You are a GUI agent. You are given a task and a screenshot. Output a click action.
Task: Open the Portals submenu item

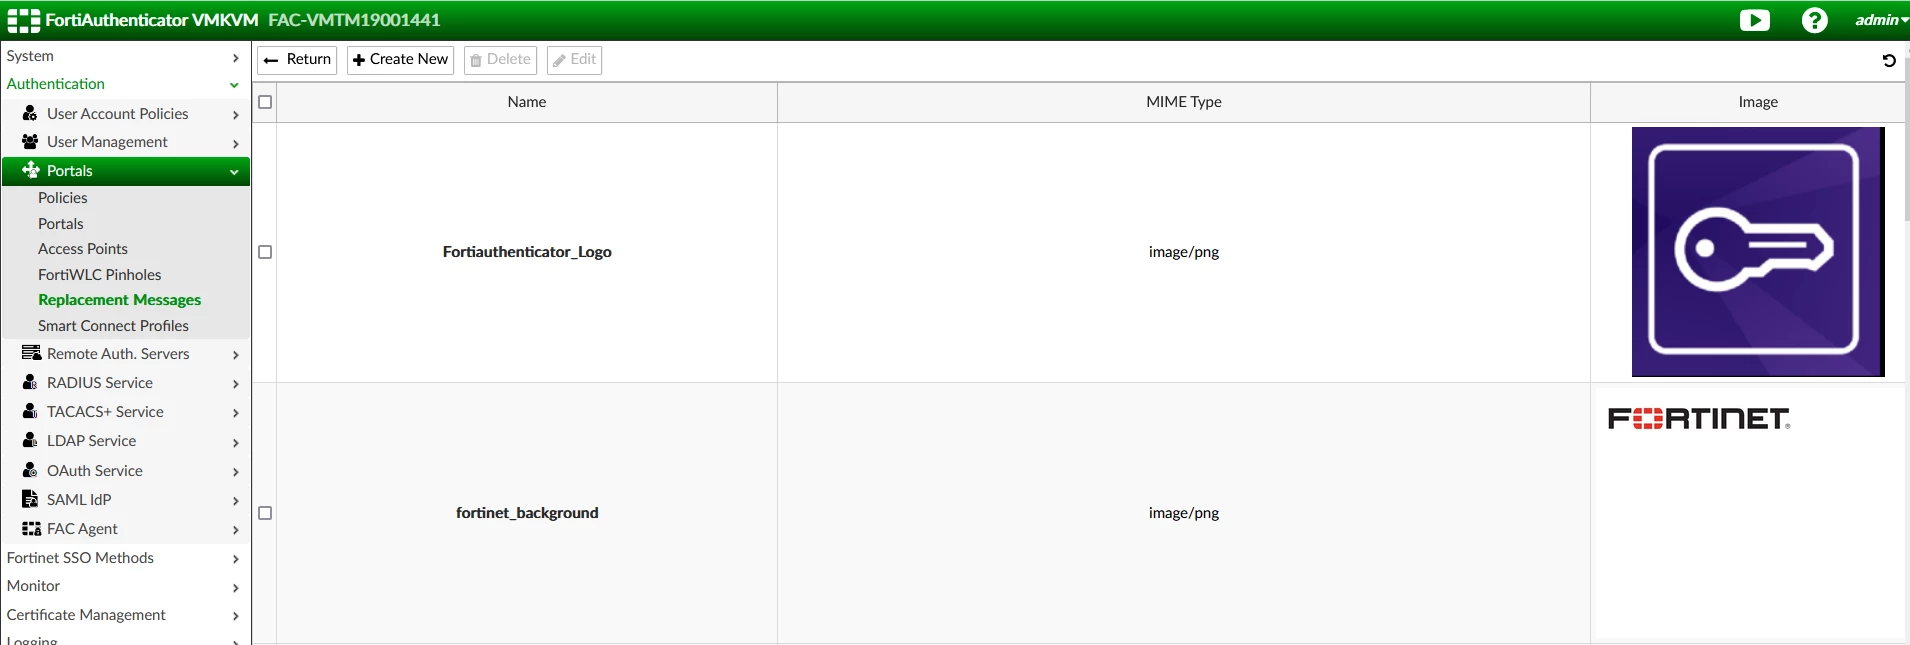[x=61, y=224]
